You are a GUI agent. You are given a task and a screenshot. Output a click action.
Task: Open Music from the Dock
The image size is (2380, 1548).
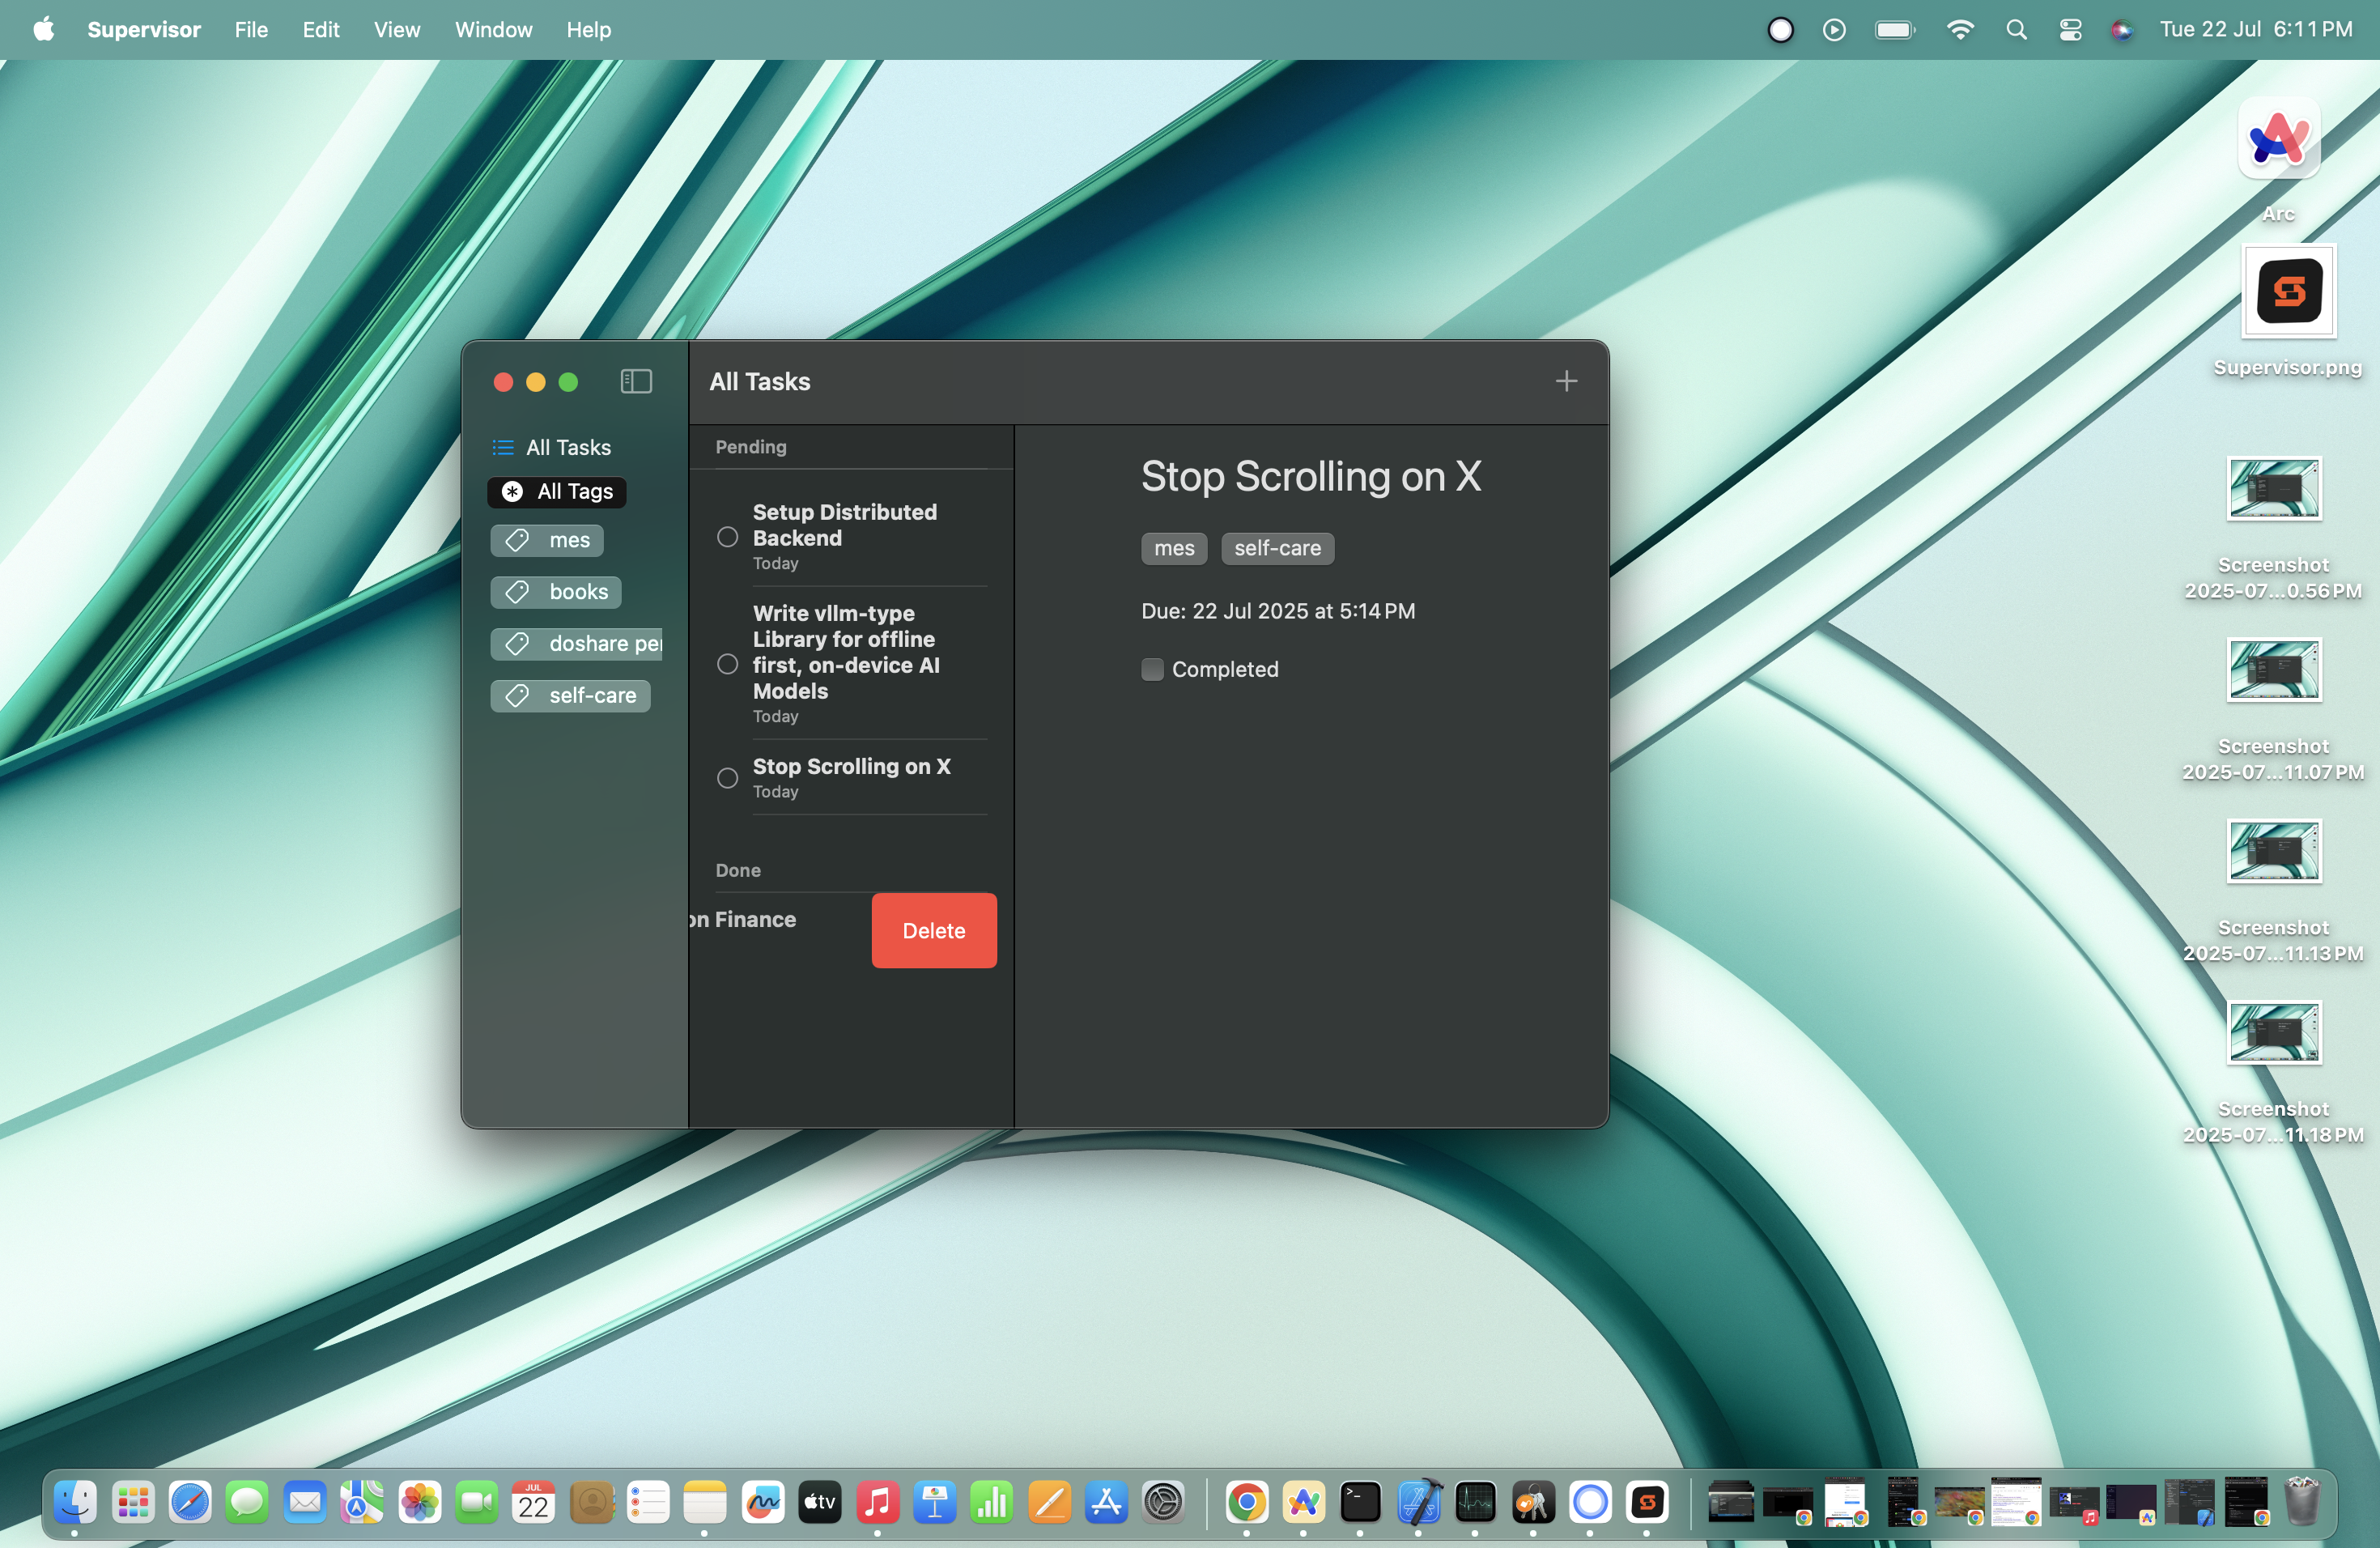coord(877,1502)
